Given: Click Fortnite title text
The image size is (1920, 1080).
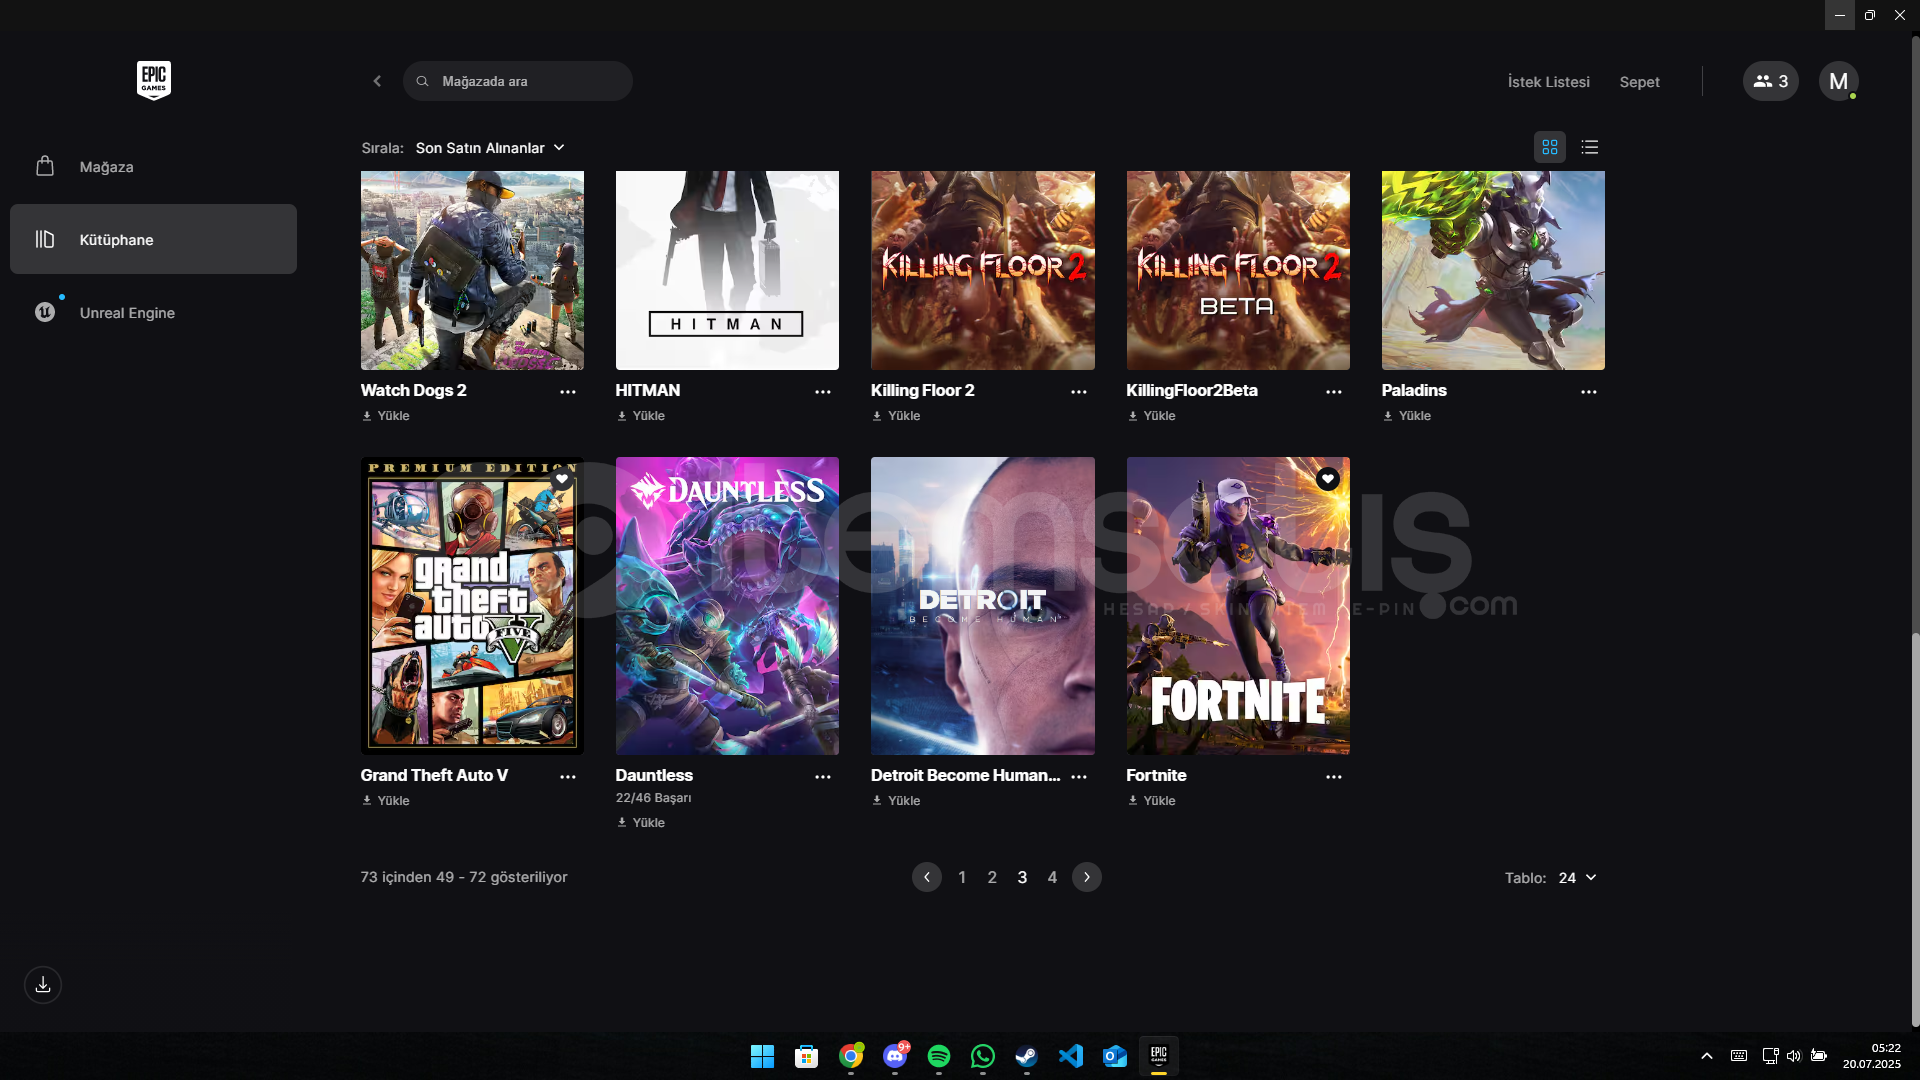Looking at the screenshot, I should pos(1156,775).
